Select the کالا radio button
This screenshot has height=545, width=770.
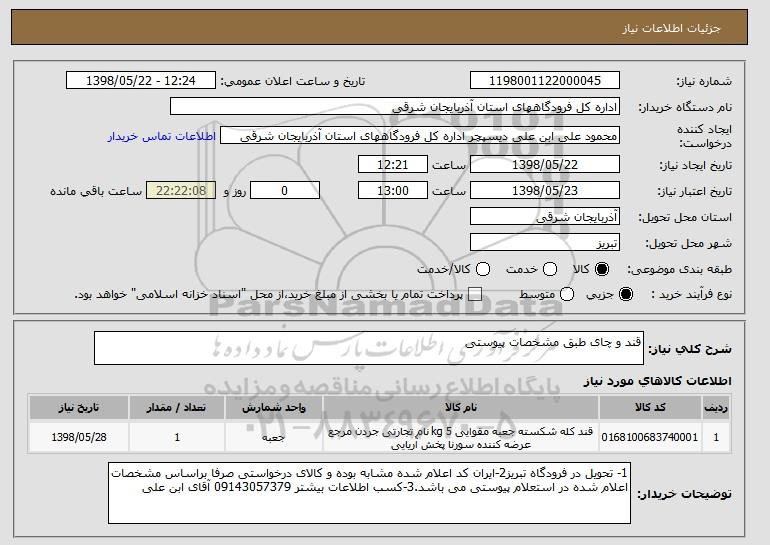pyautogui.click(x=602, y=269)
